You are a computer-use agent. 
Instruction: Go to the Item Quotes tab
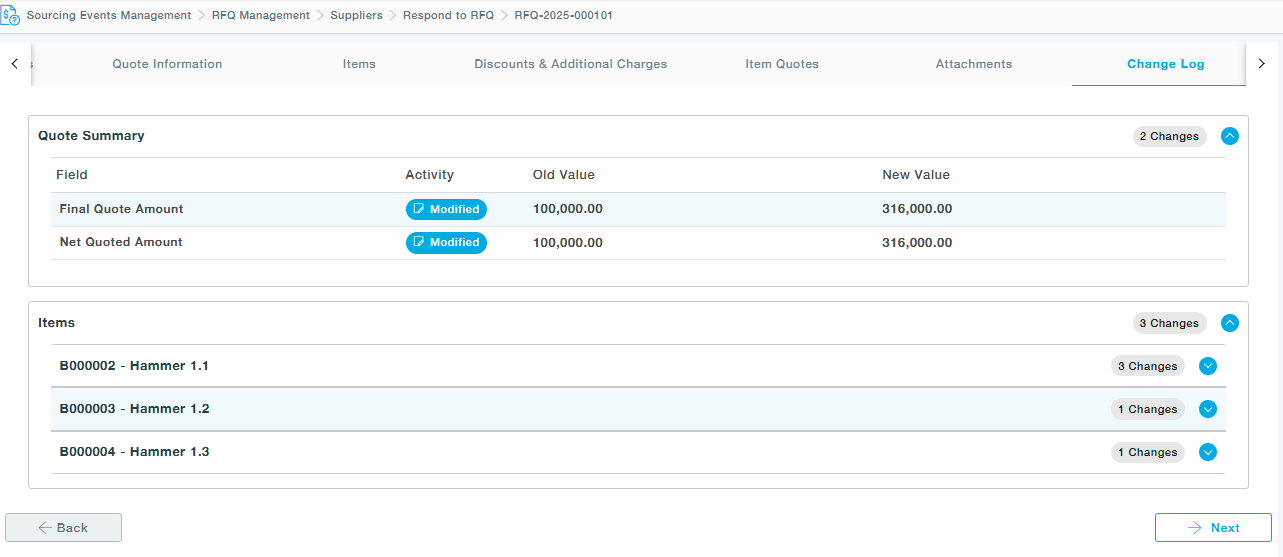pos(782,64)
